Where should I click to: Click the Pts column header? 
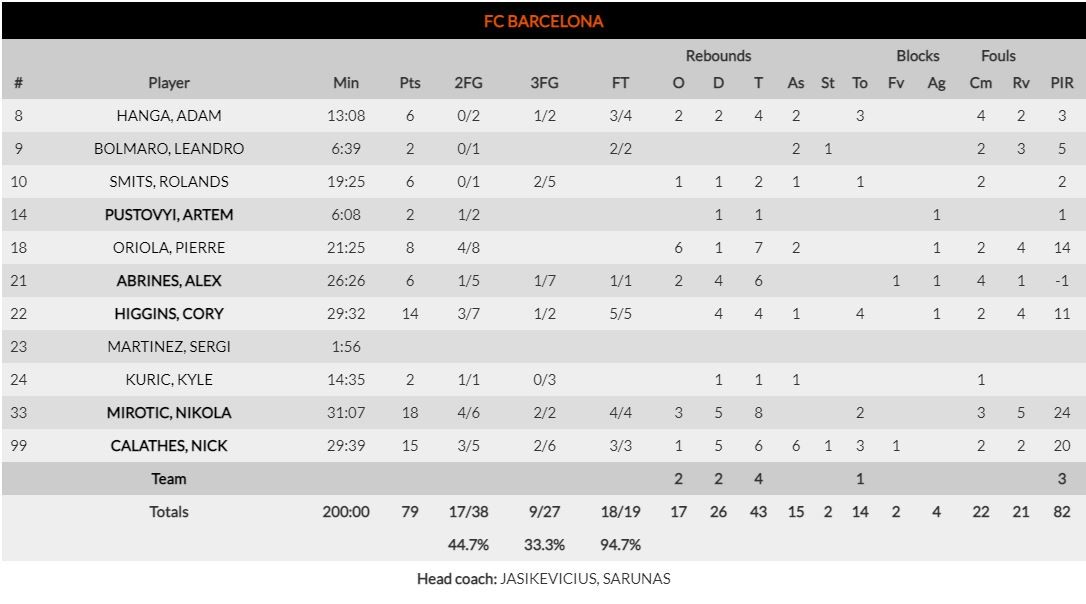(410, 83)
